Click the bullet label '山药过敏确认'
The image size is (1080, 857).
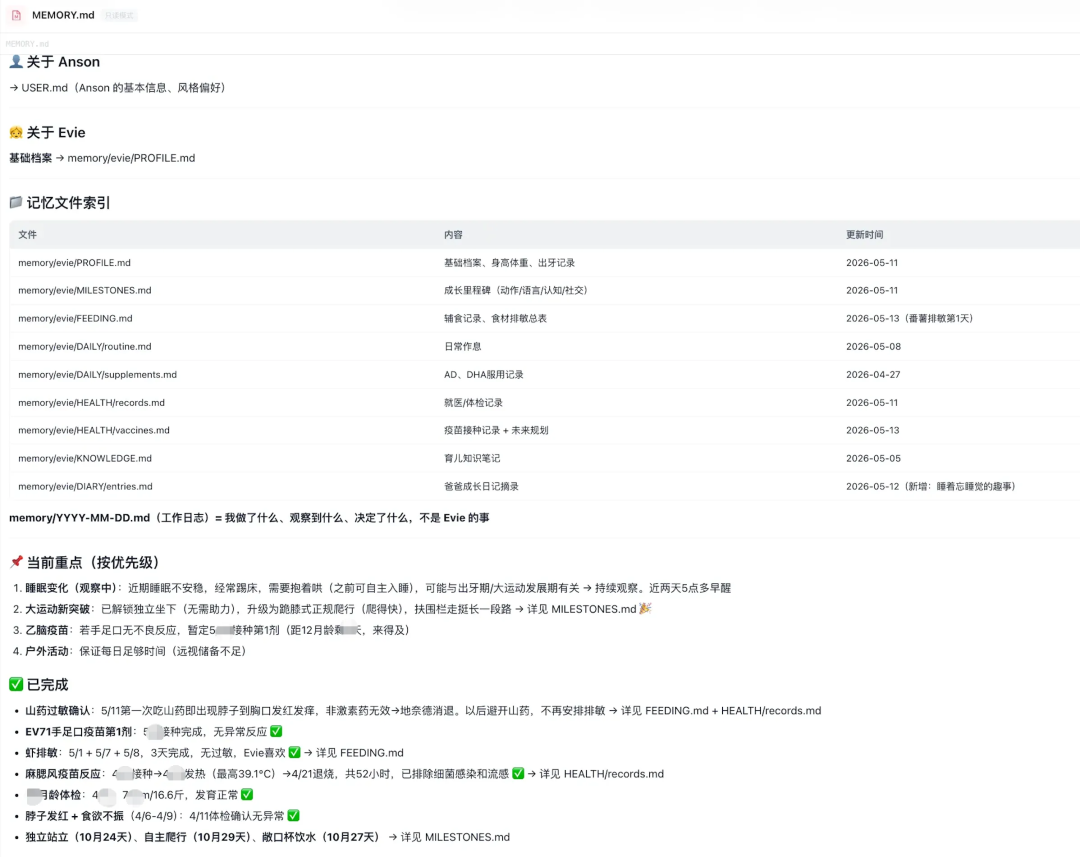tap(58, 711)
